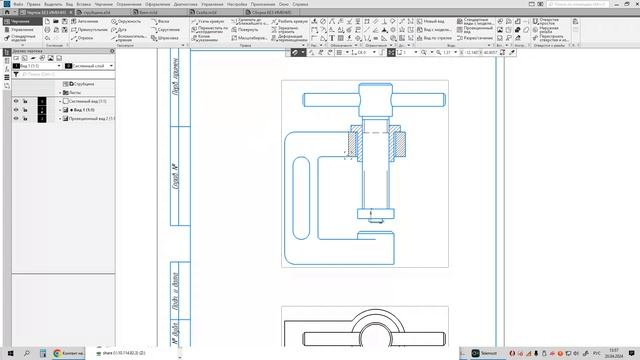Select the Дуга arc tool
This screenshot has width=640, height=360.
119,30
